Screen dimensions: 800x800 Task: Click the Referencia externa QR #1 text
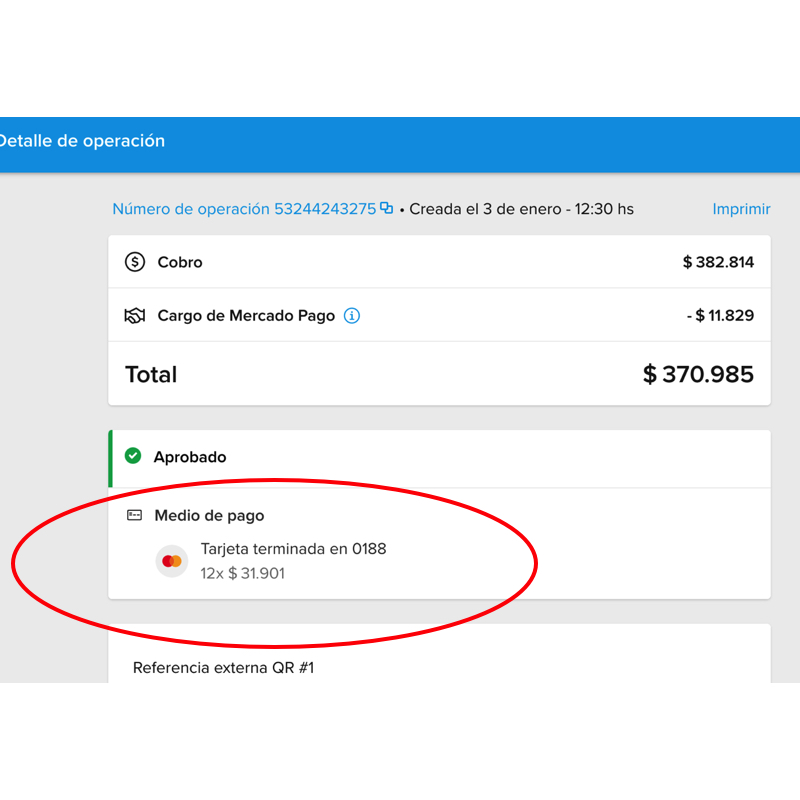pos(223,667)
